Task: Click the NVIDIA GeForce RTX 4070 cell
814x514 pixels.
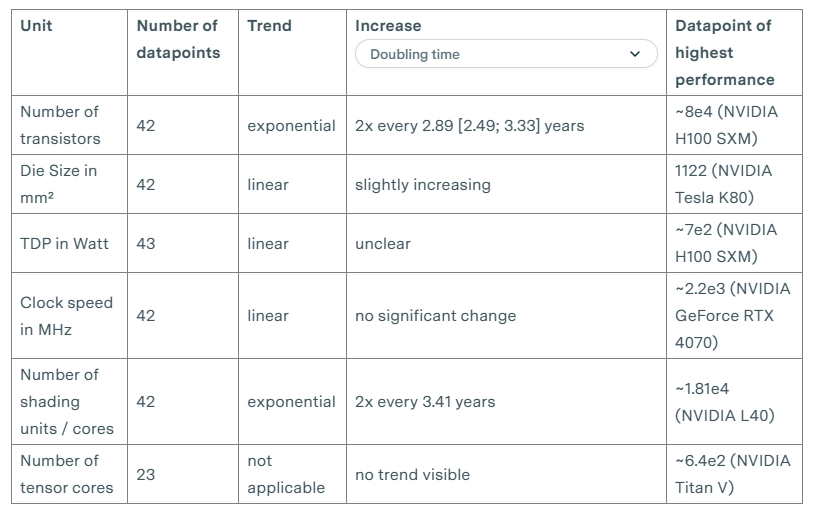Action: tap(732, 315)
